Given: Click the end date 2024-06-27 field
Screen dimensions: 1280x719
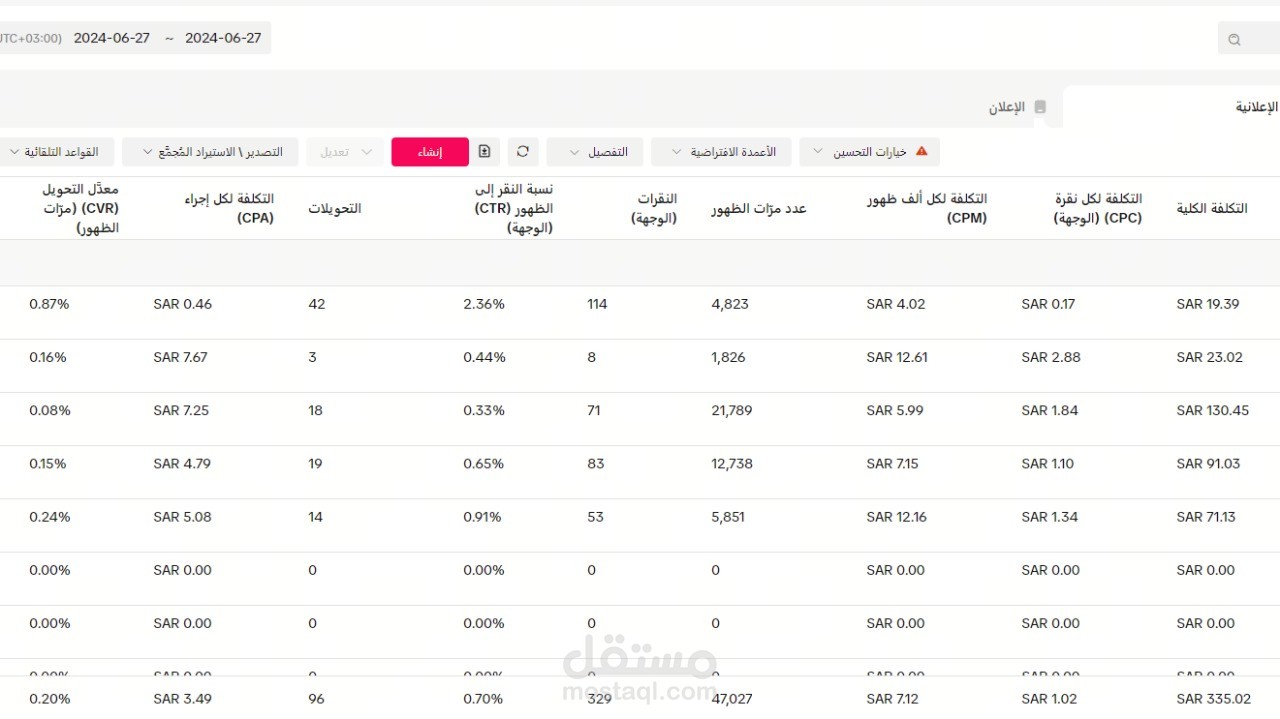Looking at the screenshot, I should coord(223,38).
